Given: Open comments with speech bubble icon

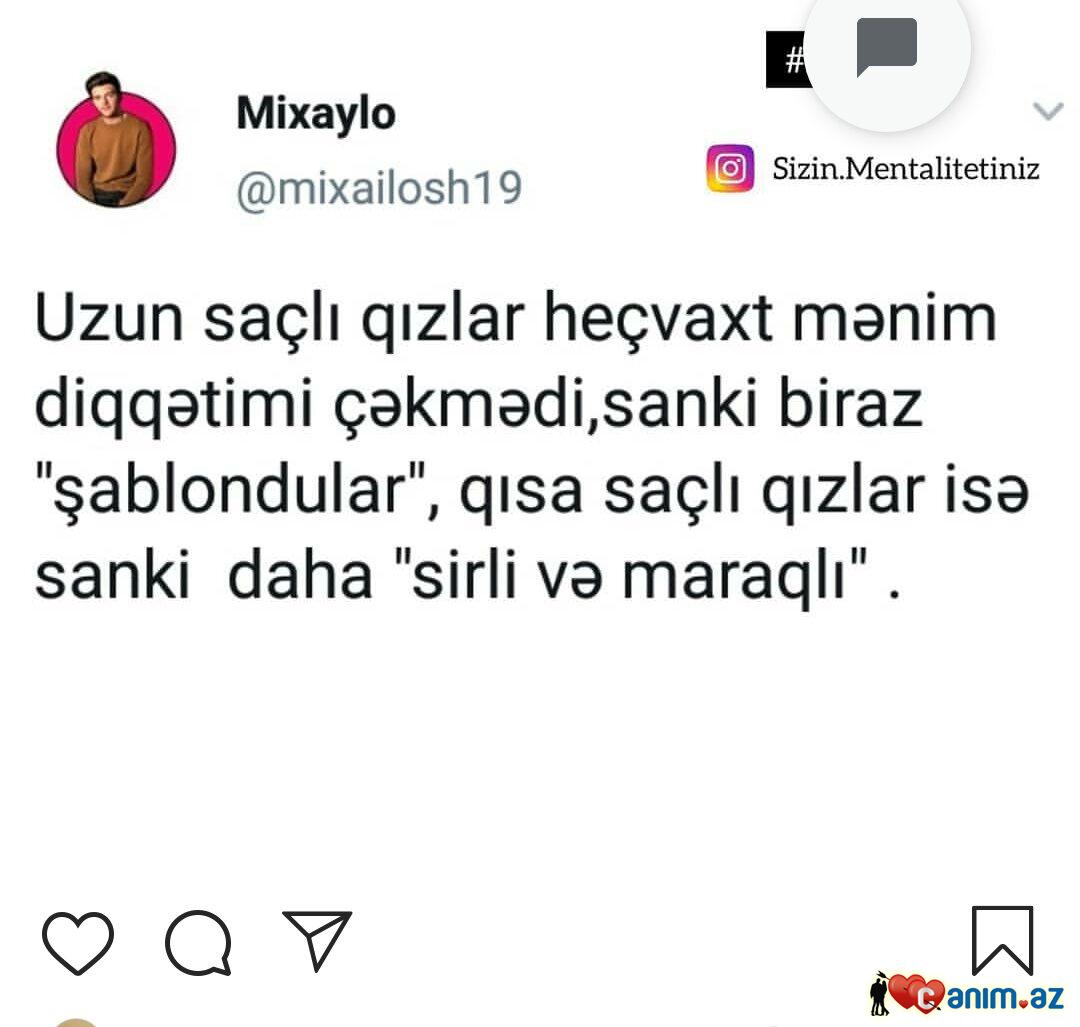Looking at the screenshot, I should [x=198, y=943].
